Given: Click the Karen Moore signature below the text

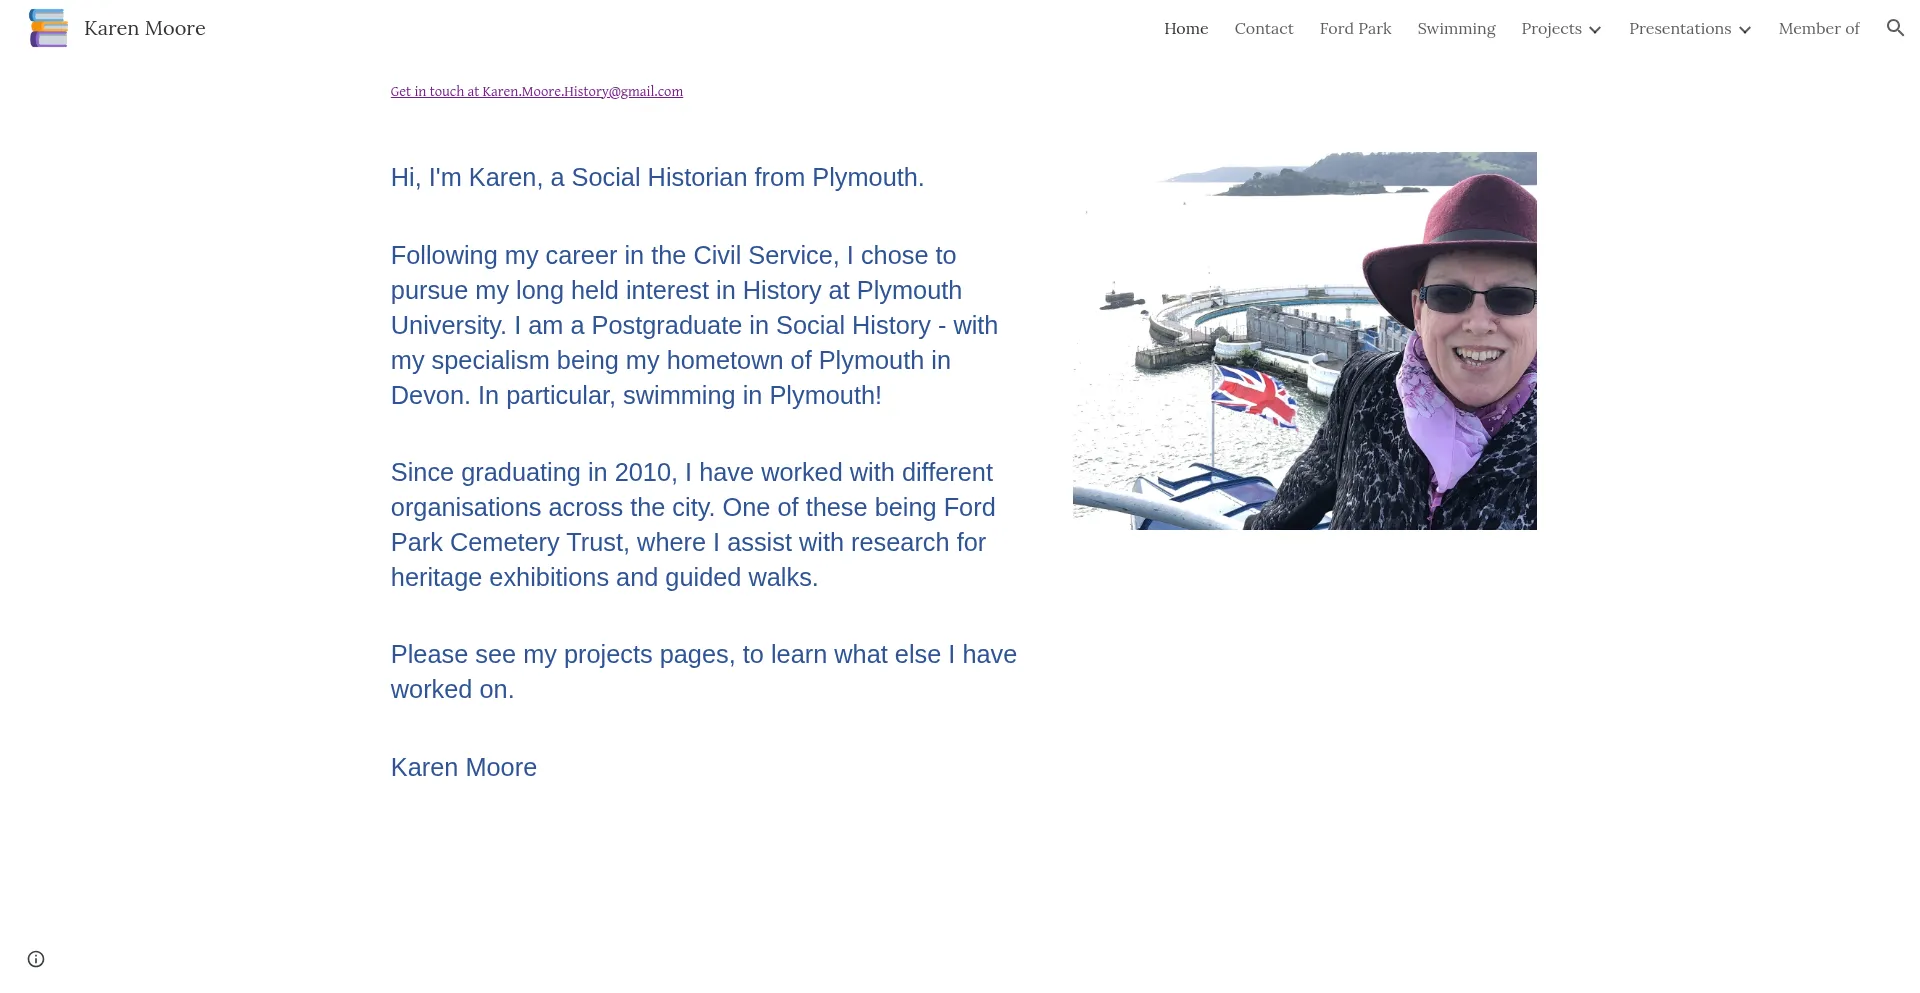Looking at the screenshot, I should click(x=464, y=767).
